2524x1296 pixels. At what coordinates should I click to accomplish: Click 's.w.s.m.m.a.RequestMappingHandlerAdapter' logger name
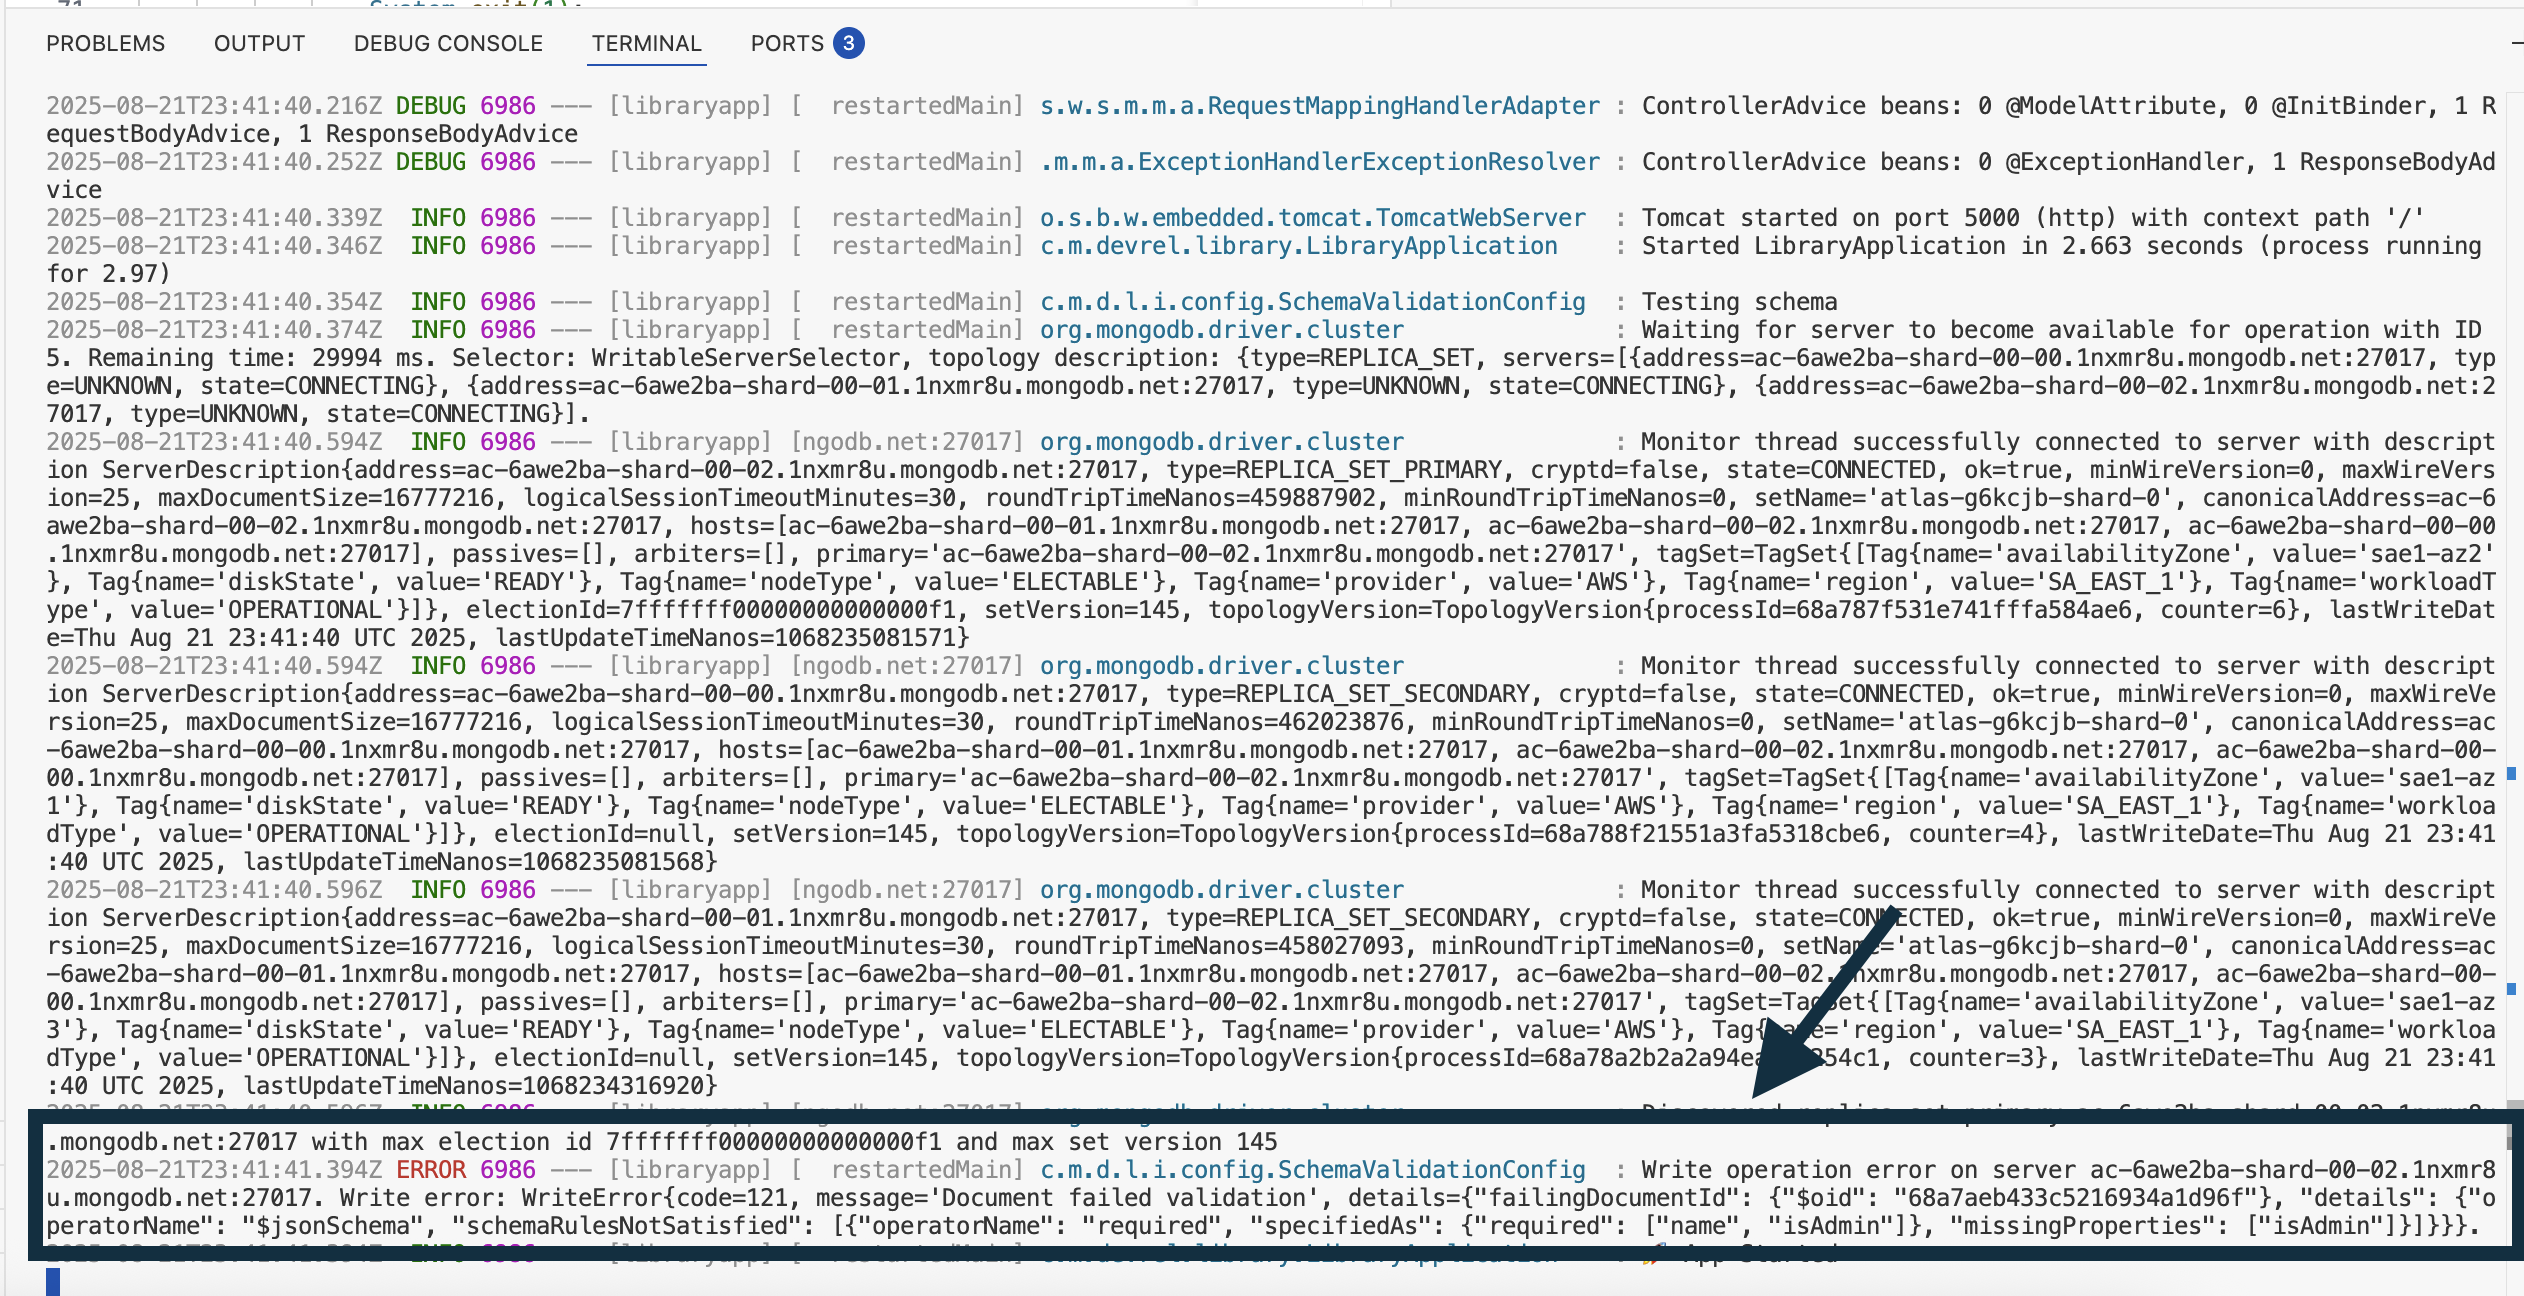point(1320,106)
